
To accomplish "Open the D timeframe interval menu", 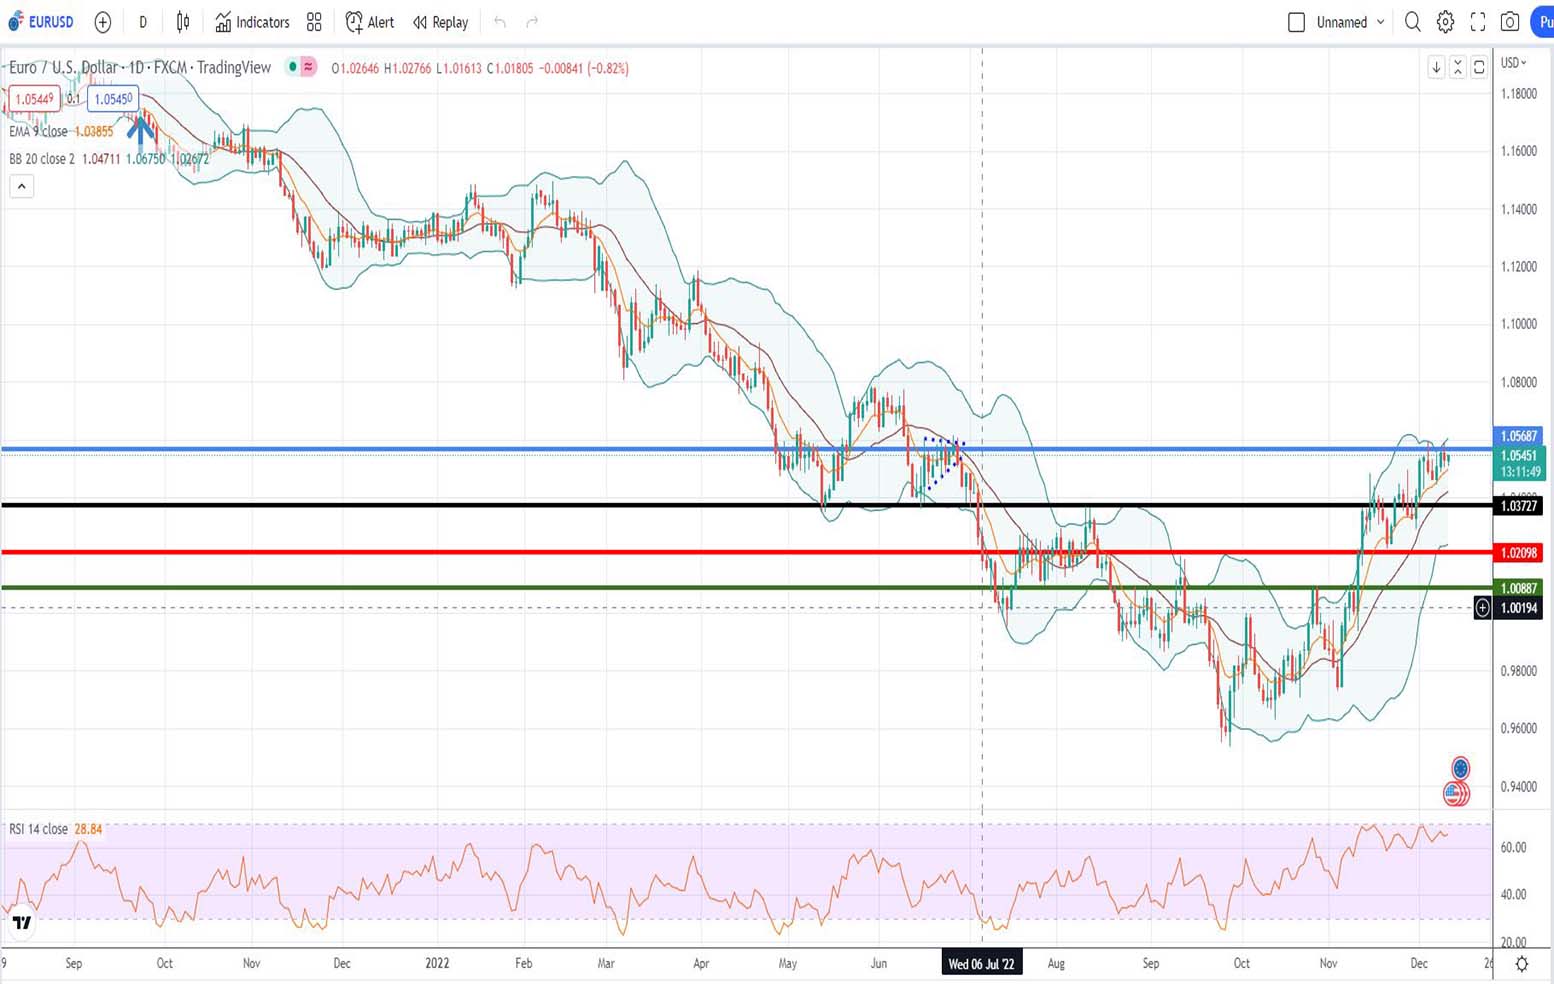I will pyautogui.click(x=143, y=22).
